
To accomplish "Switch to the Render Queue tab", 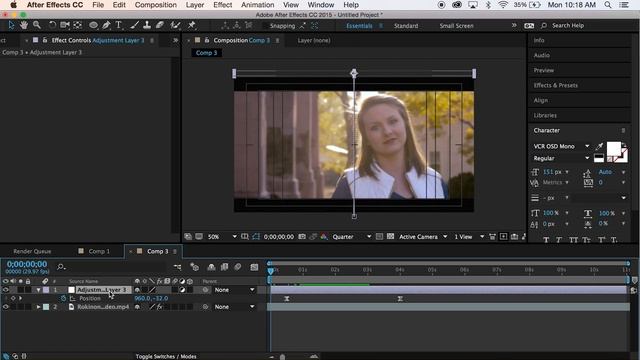I will [32, 251].
